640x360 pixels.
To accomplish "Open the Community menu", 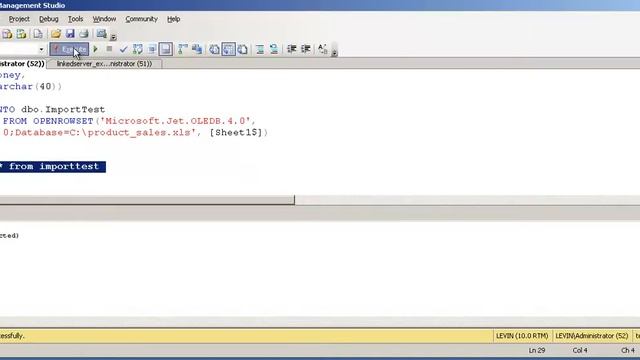I will (x=142, y=19).
